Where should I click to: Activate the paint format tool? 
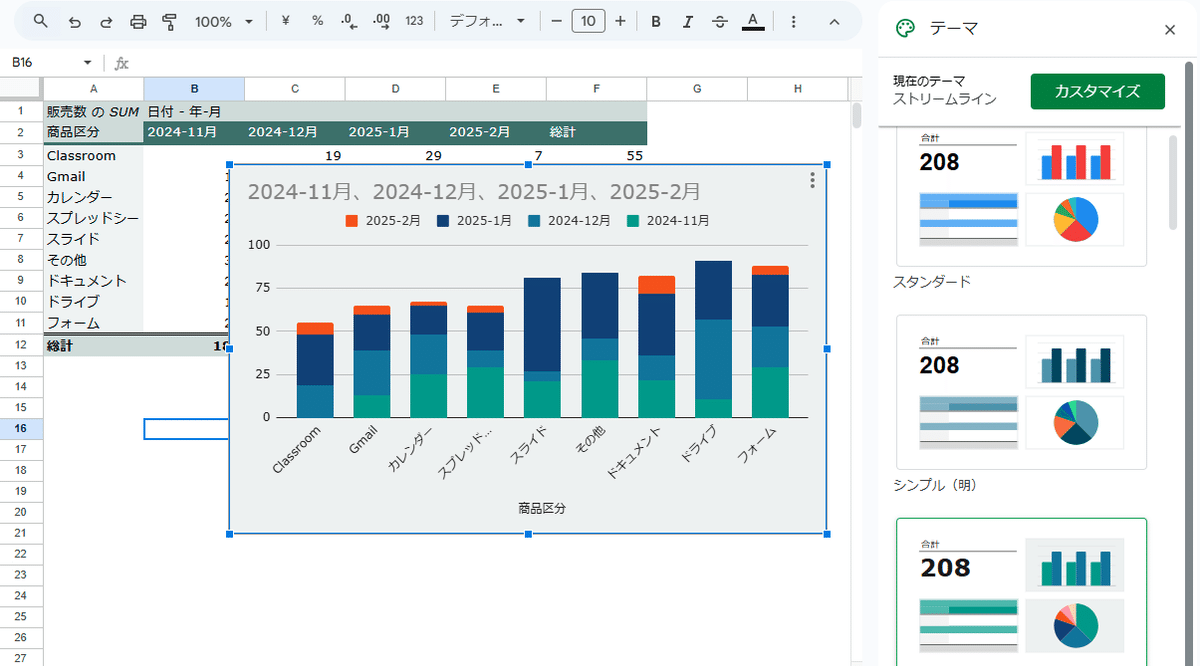[169, 21]
